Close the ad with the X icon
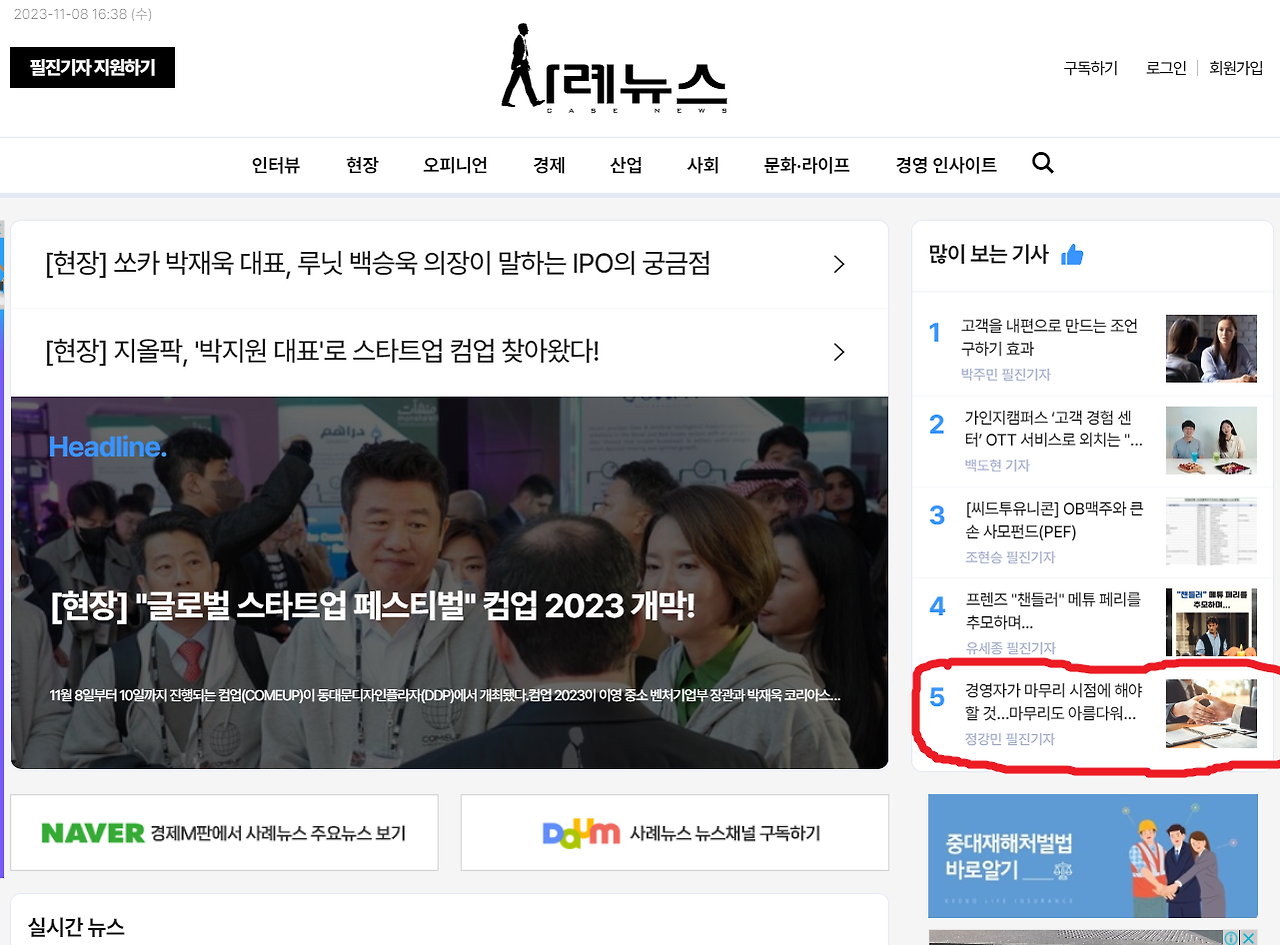1280x945 pixels. (1249, 938)
